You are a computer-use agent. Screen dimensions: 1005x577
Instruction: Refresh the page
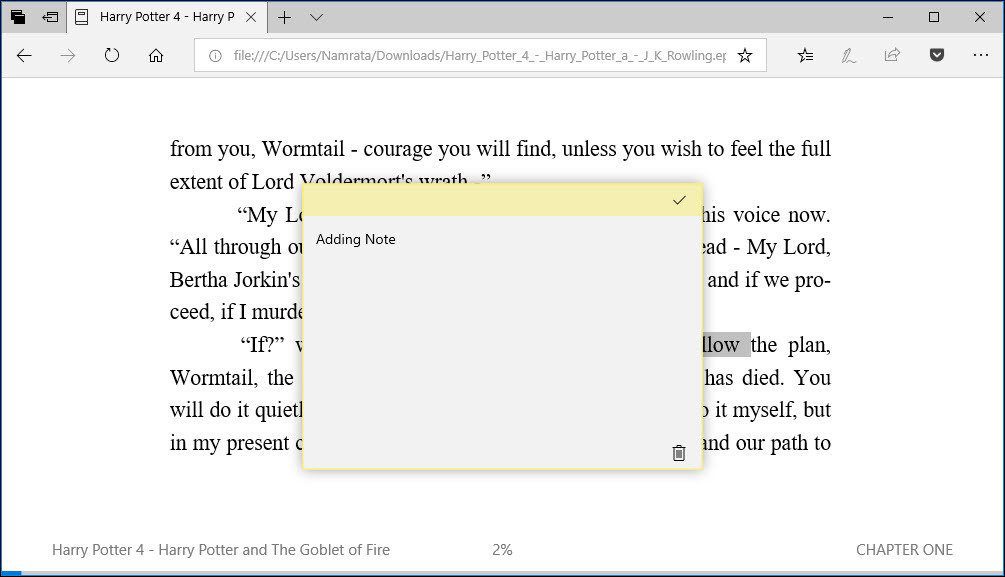tap(112, 56)
